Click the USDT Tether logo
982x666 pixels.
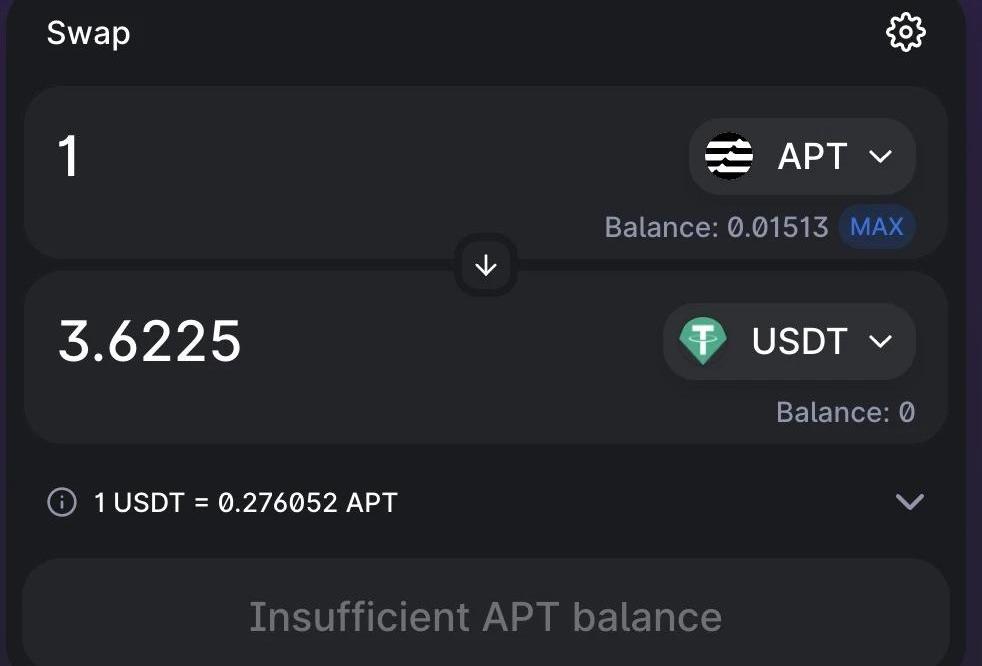[703, 341]
